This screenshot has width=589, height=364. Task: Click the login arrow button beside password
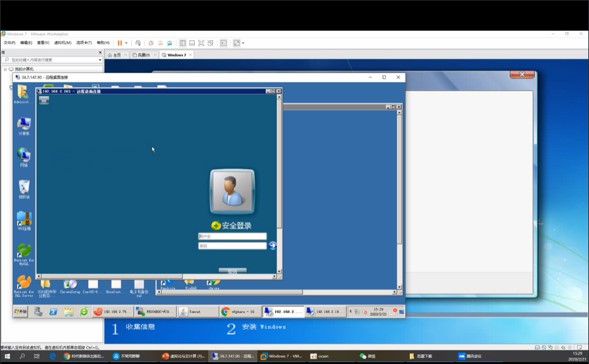click(x=272, y=245)
